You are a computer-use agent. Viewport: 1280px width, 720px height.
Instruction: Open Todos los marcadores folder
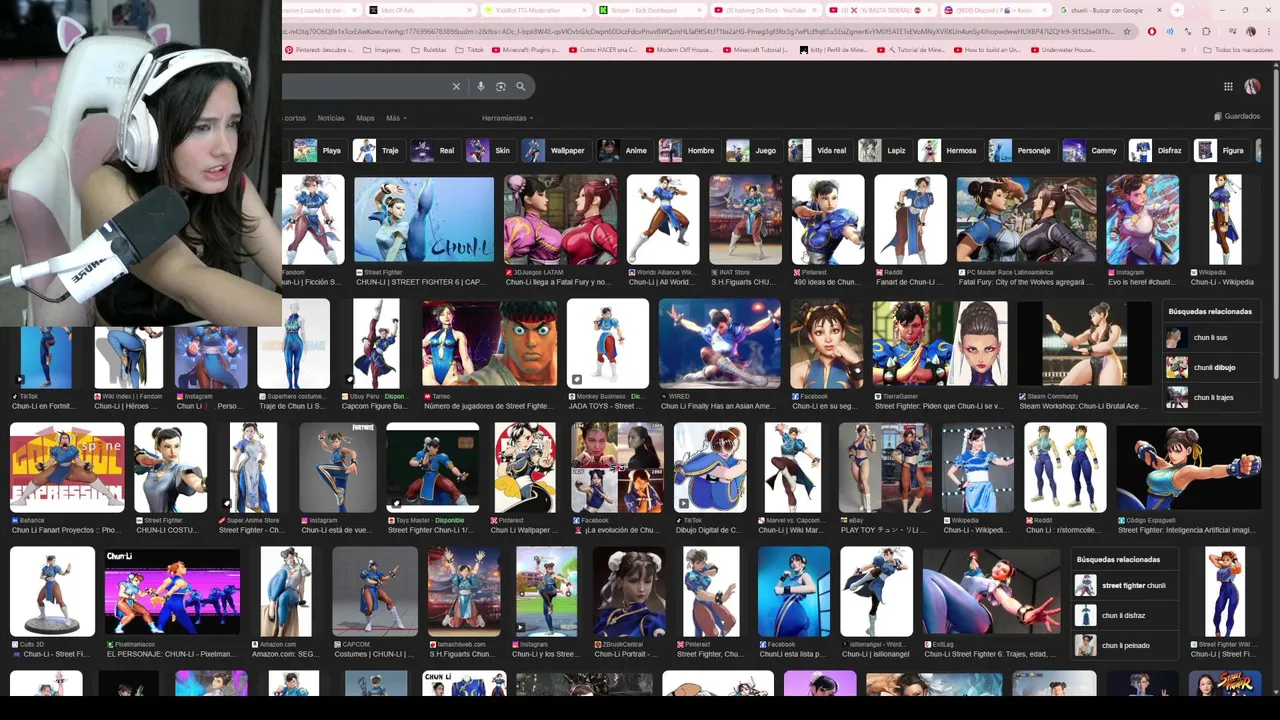(x=1238, y=49)
